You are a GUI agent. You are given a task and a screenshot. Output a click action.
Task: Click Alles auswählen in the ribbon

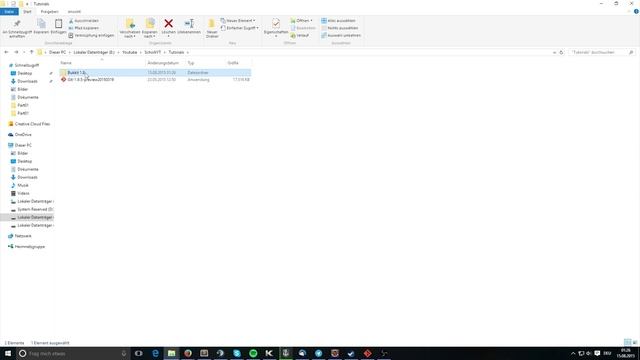338,20
